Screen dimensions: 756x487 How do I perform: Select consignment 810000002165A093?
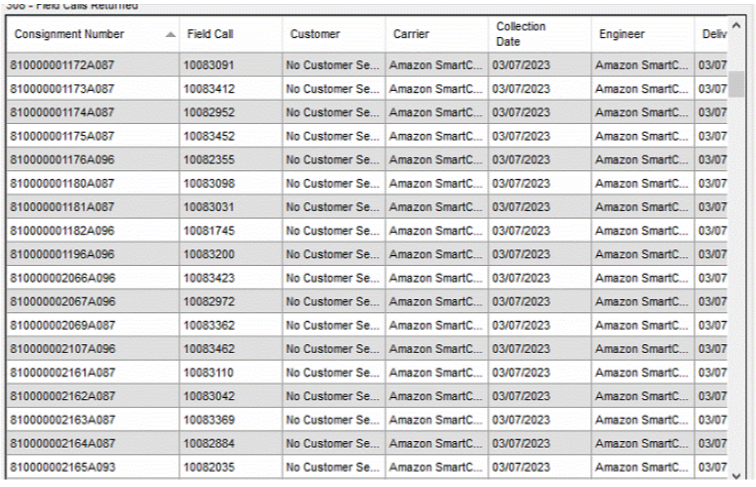tap(62, 465)
